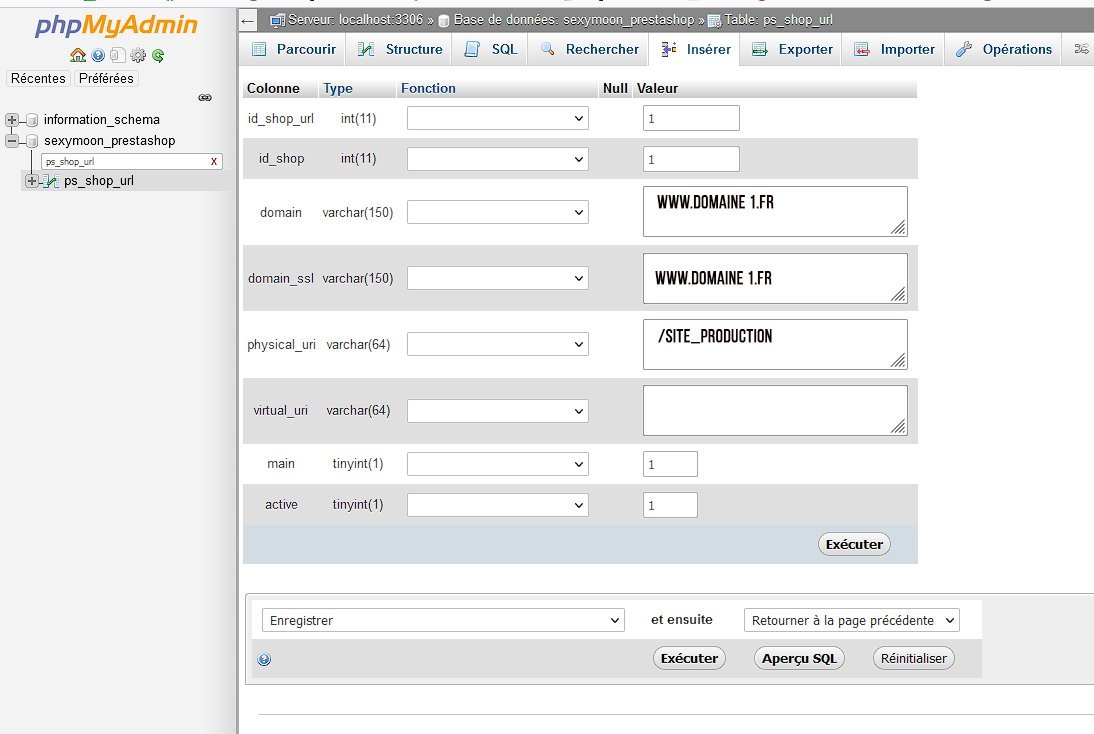Open the 'Retourner à la page précédente' dropdown
Image resolution: width=1094 pixels, height=734 pixels.
point(852,620)
